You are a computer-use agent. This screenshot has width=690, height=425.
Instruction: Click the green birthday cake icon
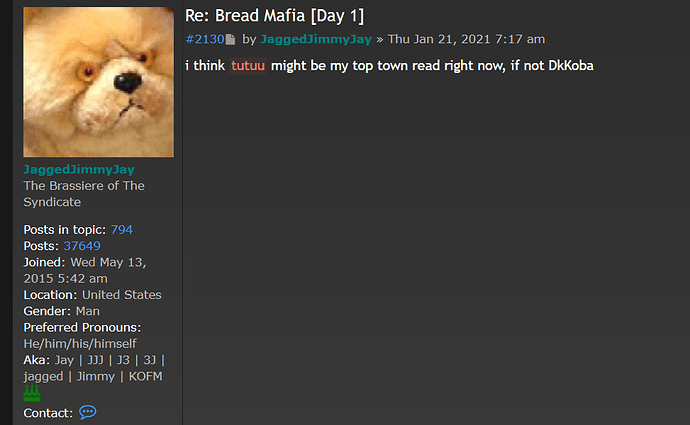tap(32, 393)
